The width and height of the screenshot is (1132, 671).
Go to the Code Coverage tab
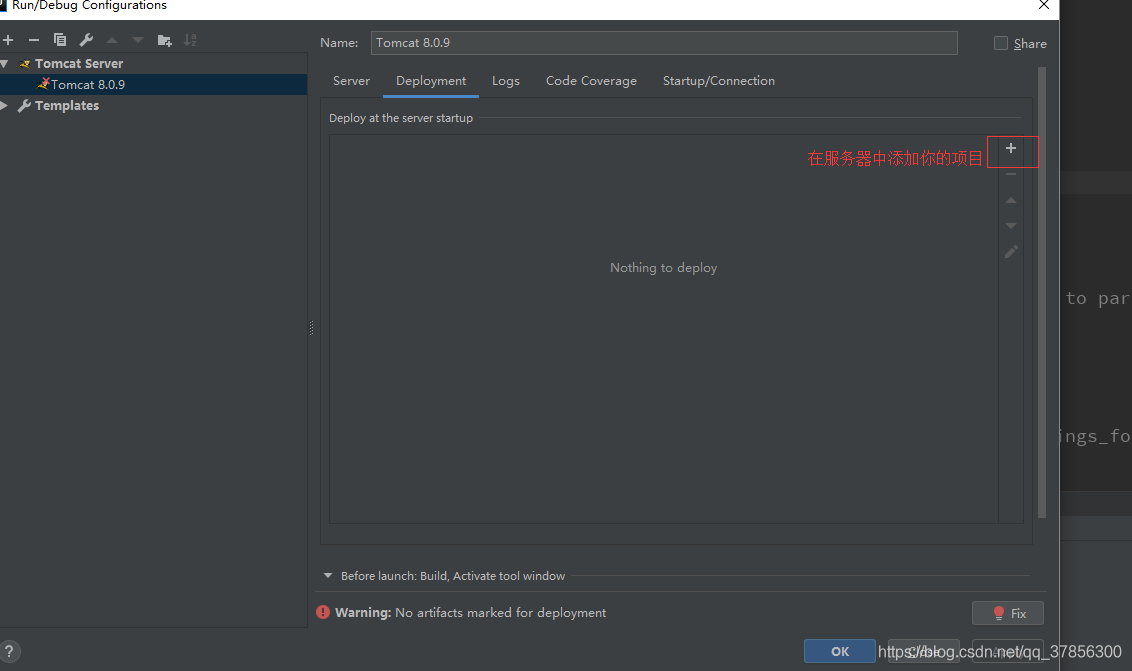pyautogui.click(x=591, y=81)
